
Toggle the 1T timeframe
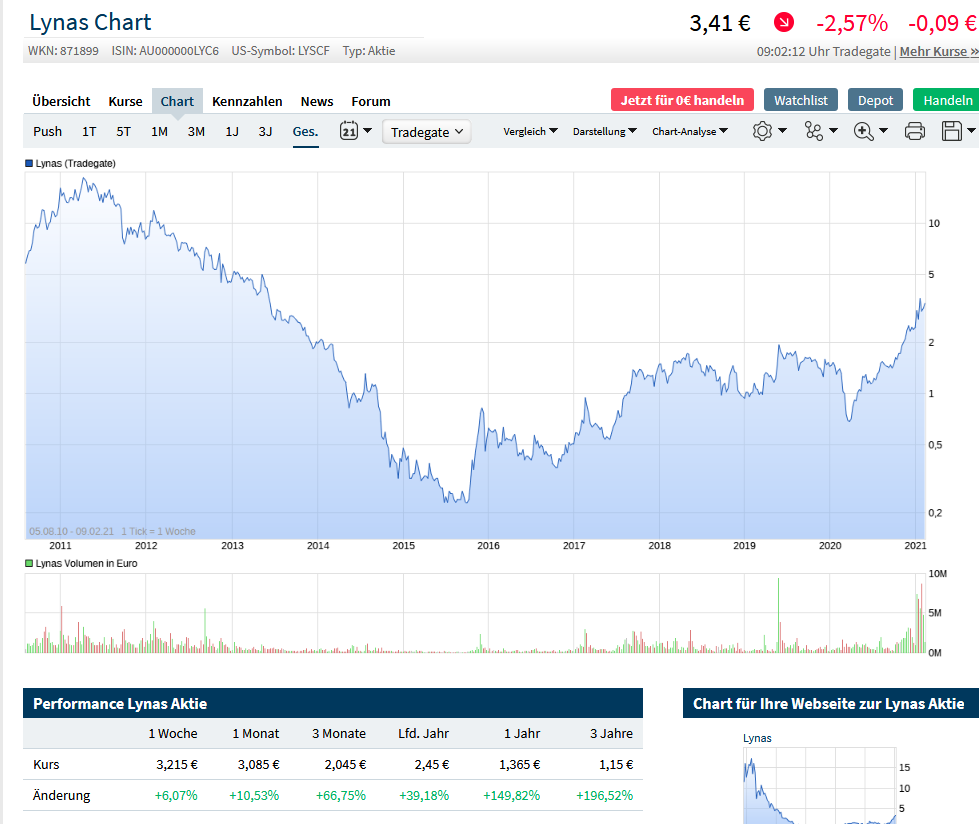click(x=89, y=131)
